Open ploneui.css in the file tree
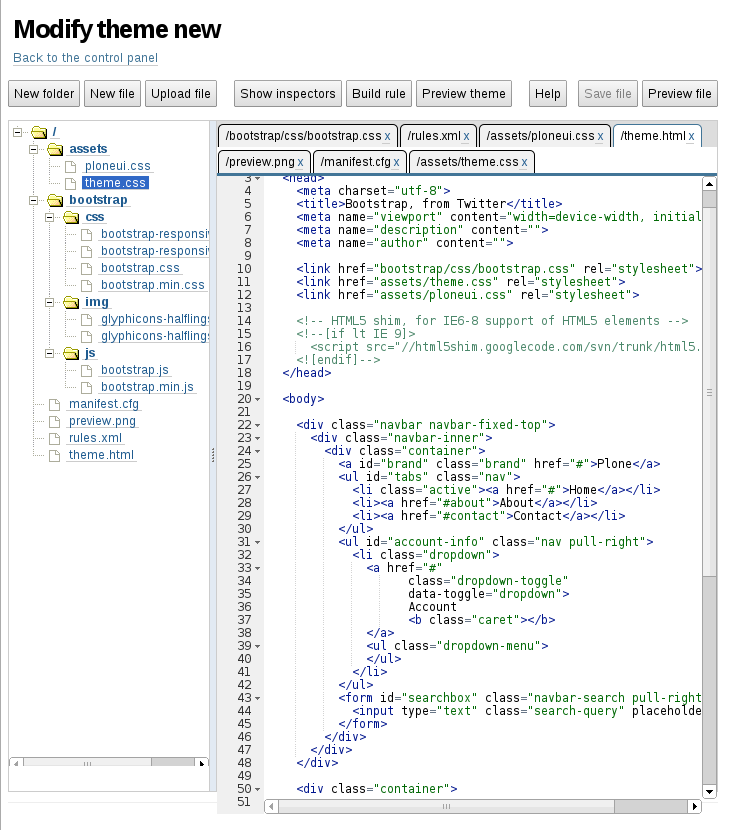 pos(118,166)
